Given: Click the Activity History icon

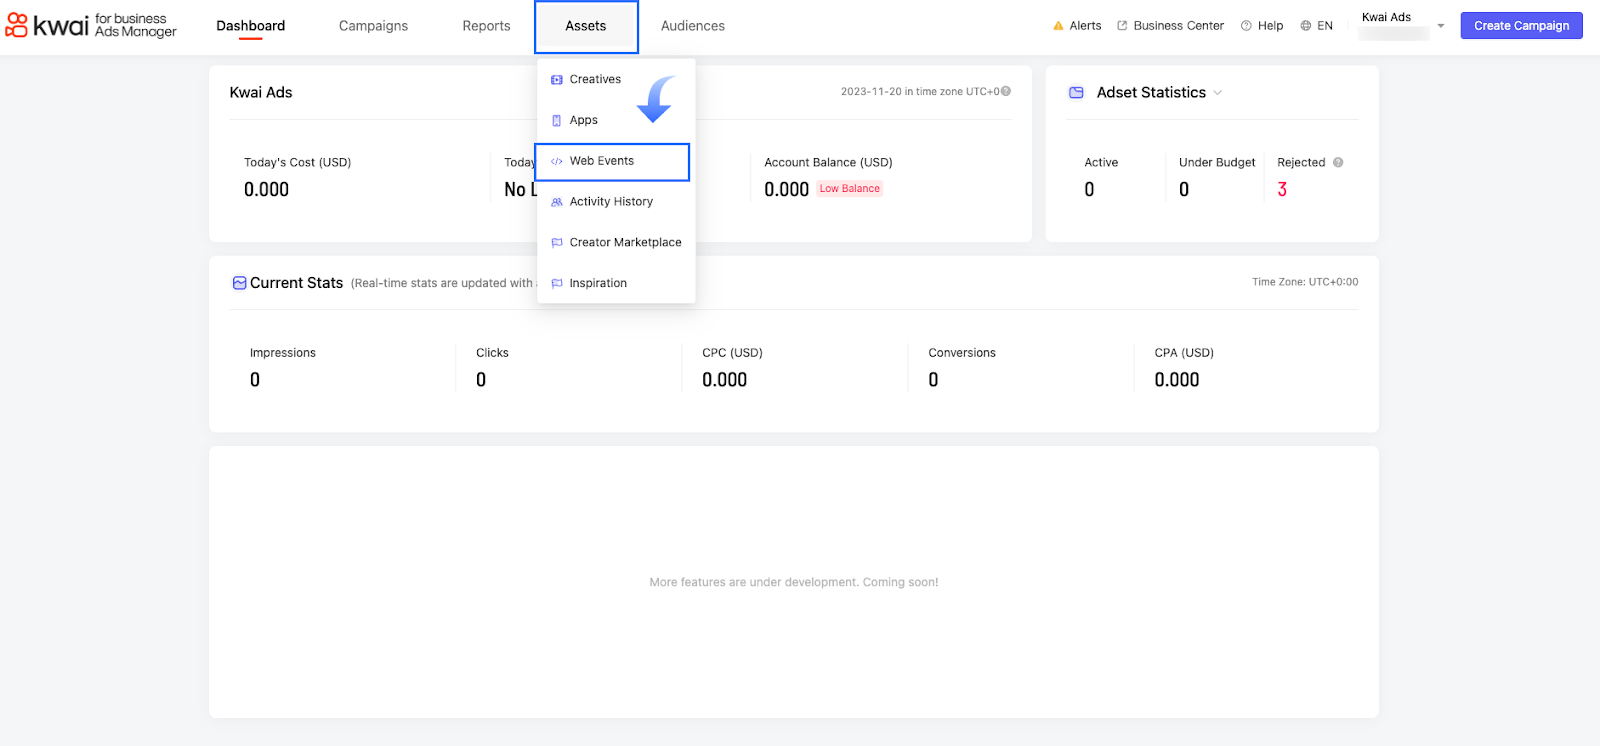Looking at the screenshot, I should click(x=557, y=202).
